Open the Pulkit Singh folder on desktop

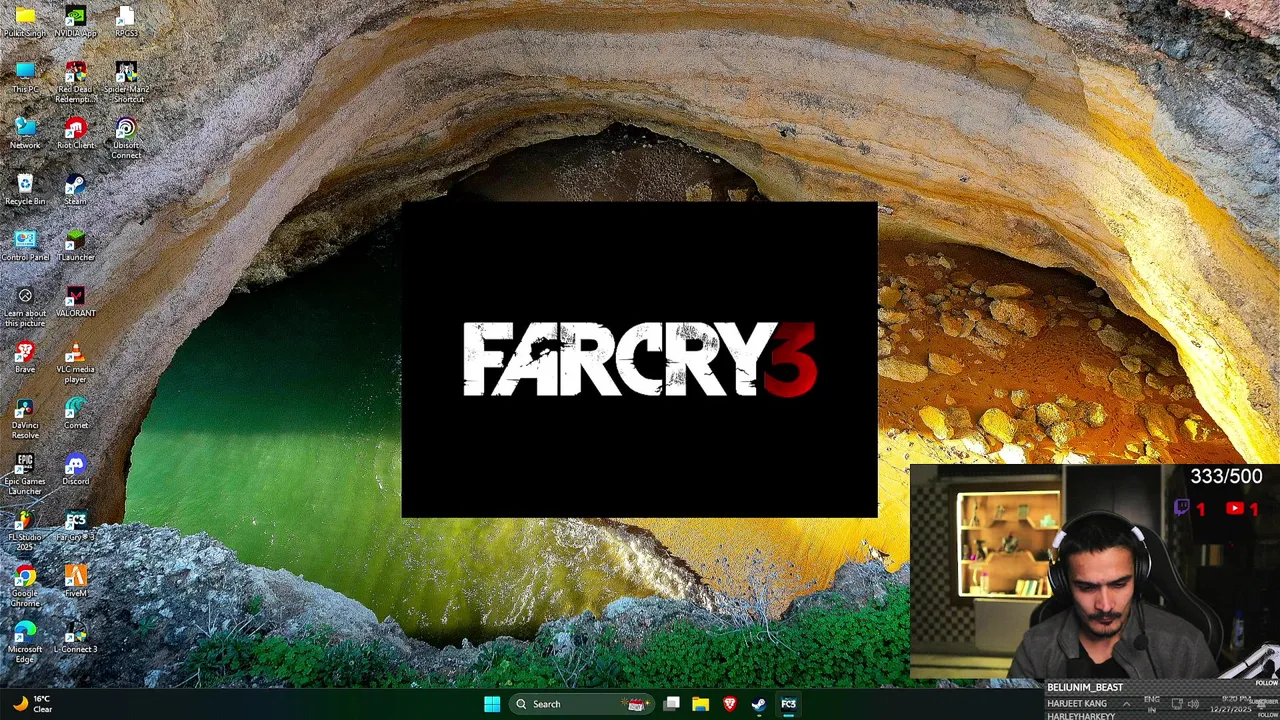(x=25, y=22)
